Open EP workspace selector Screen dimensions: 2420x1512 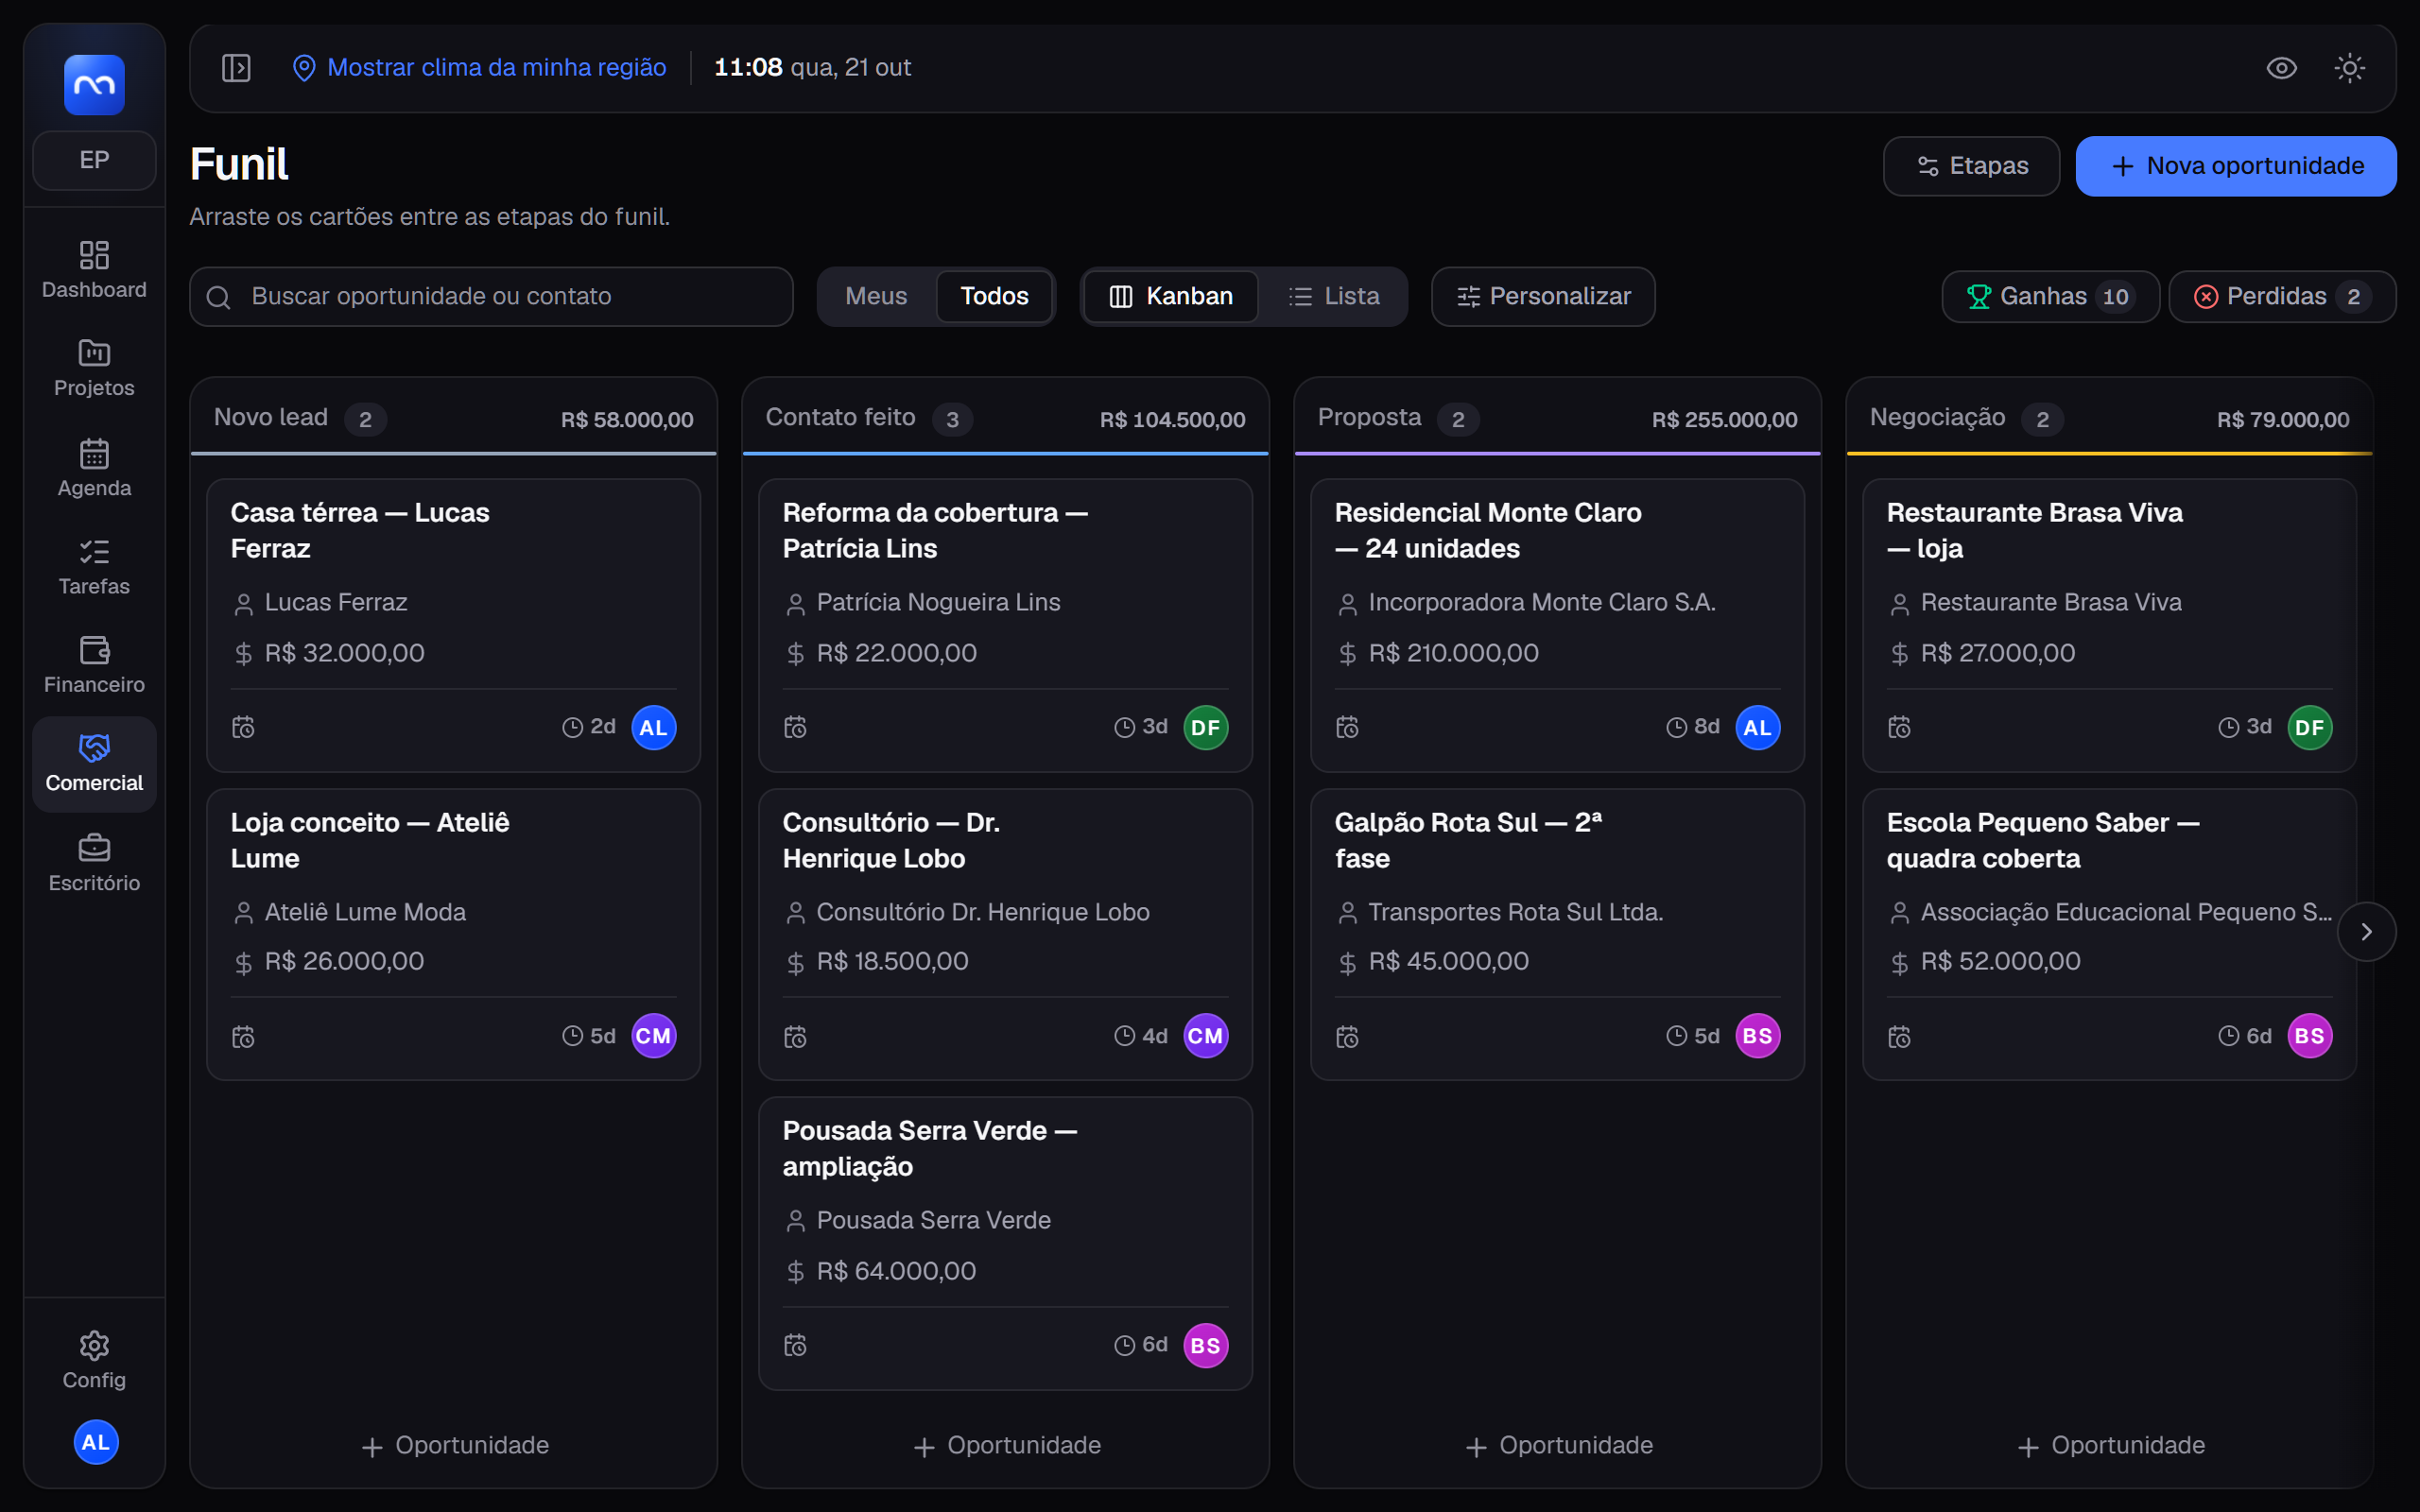[94, 160]
